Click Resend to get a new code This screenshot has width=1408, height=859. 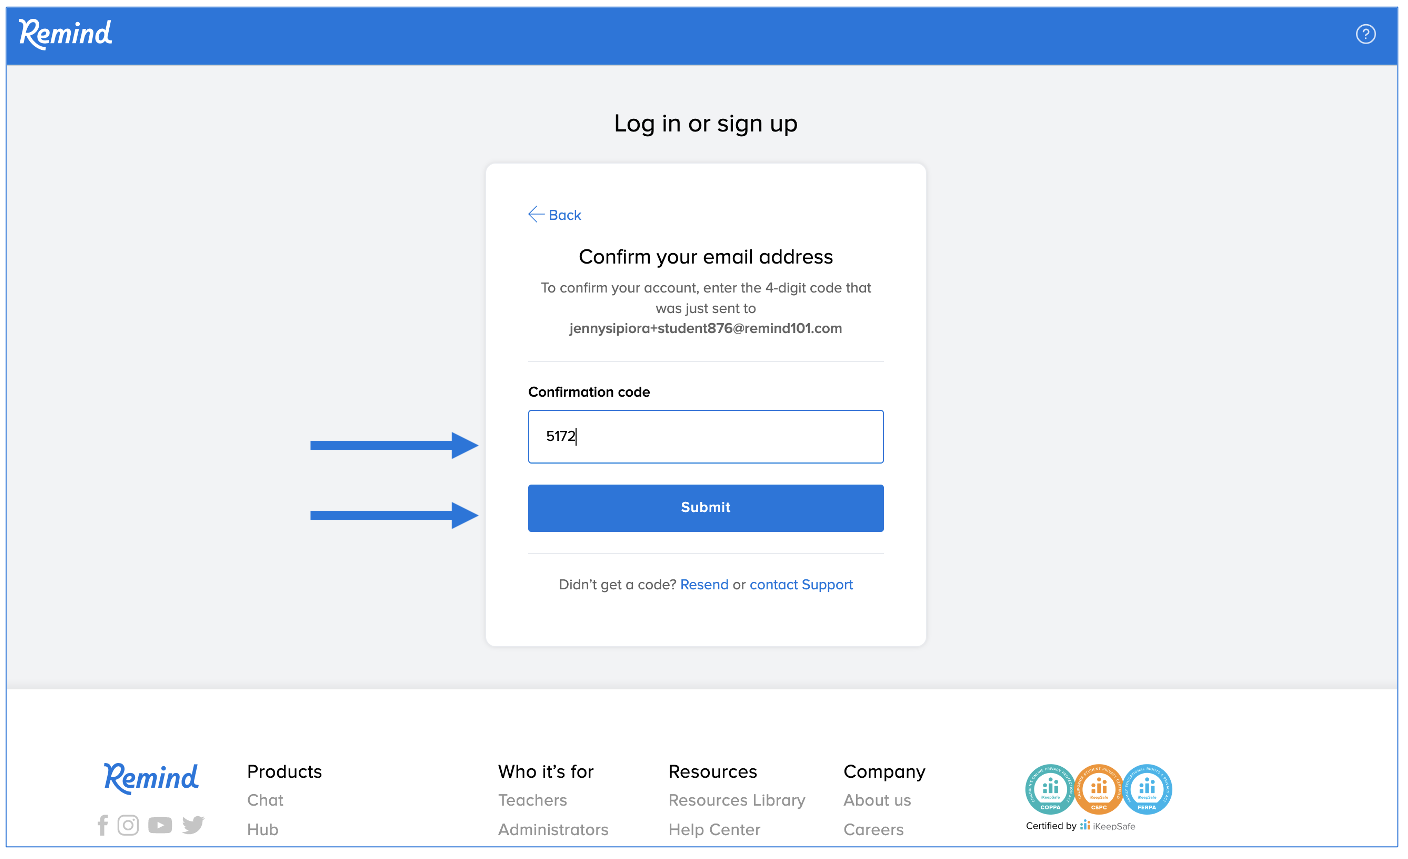point(704,585)
